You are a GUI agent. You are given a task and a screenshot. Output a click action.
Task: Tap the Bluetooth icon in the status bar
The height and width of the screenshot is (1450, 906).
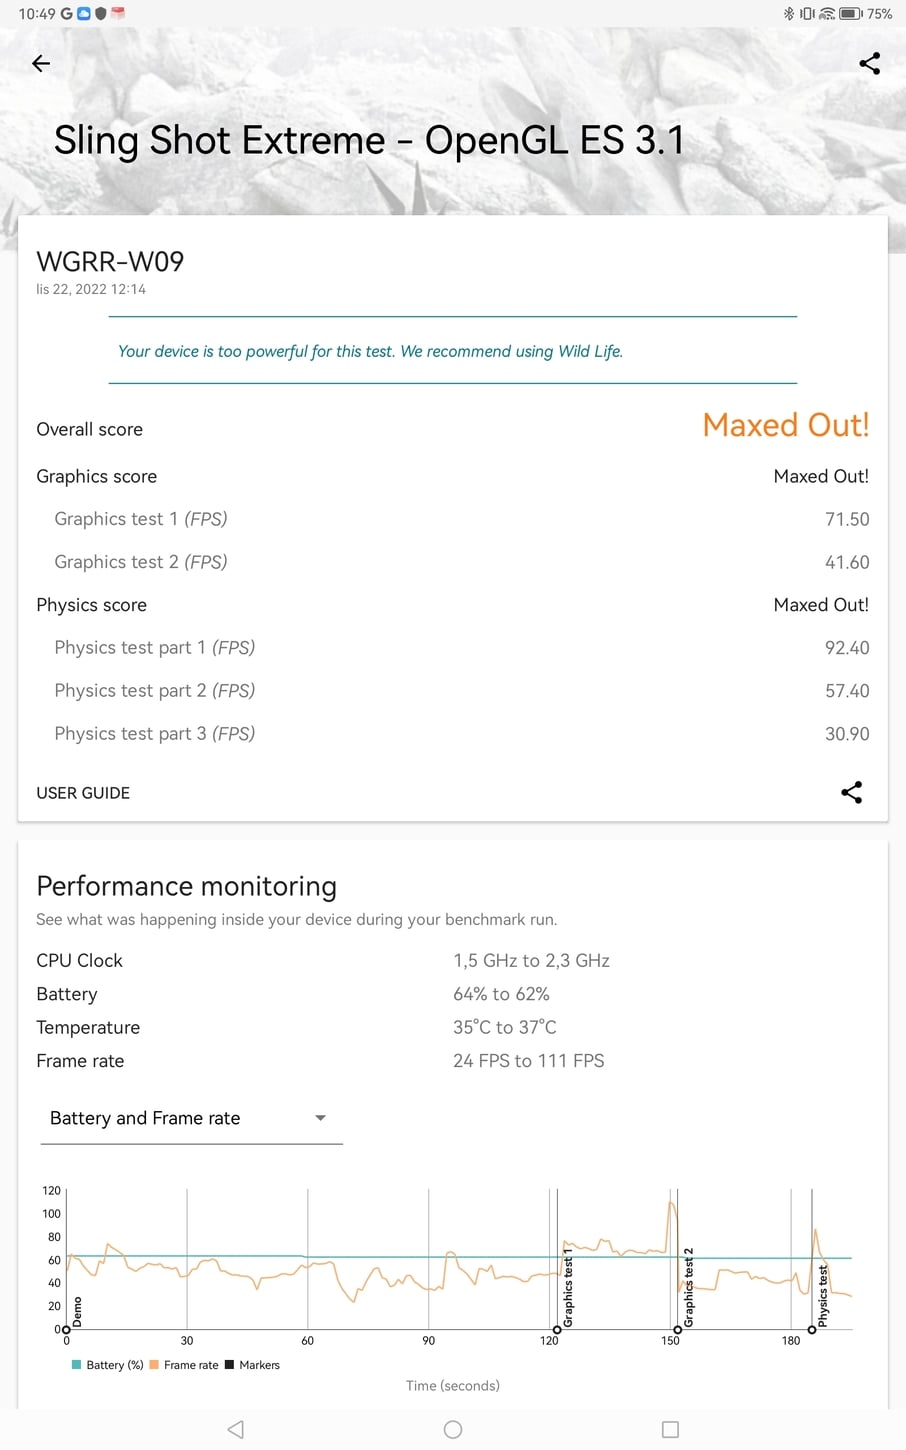tap(788, 14)
